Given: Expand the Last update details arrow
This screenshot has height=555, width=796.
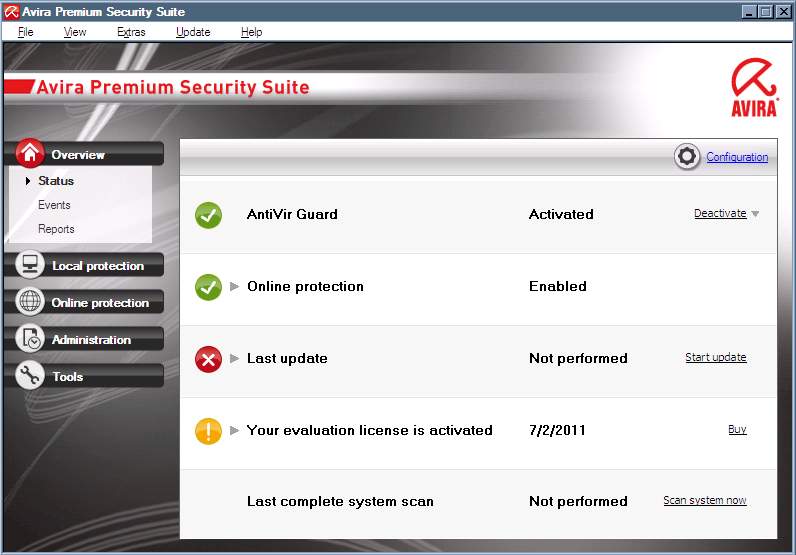Looking at the screenshot, I should click(235, 358).
